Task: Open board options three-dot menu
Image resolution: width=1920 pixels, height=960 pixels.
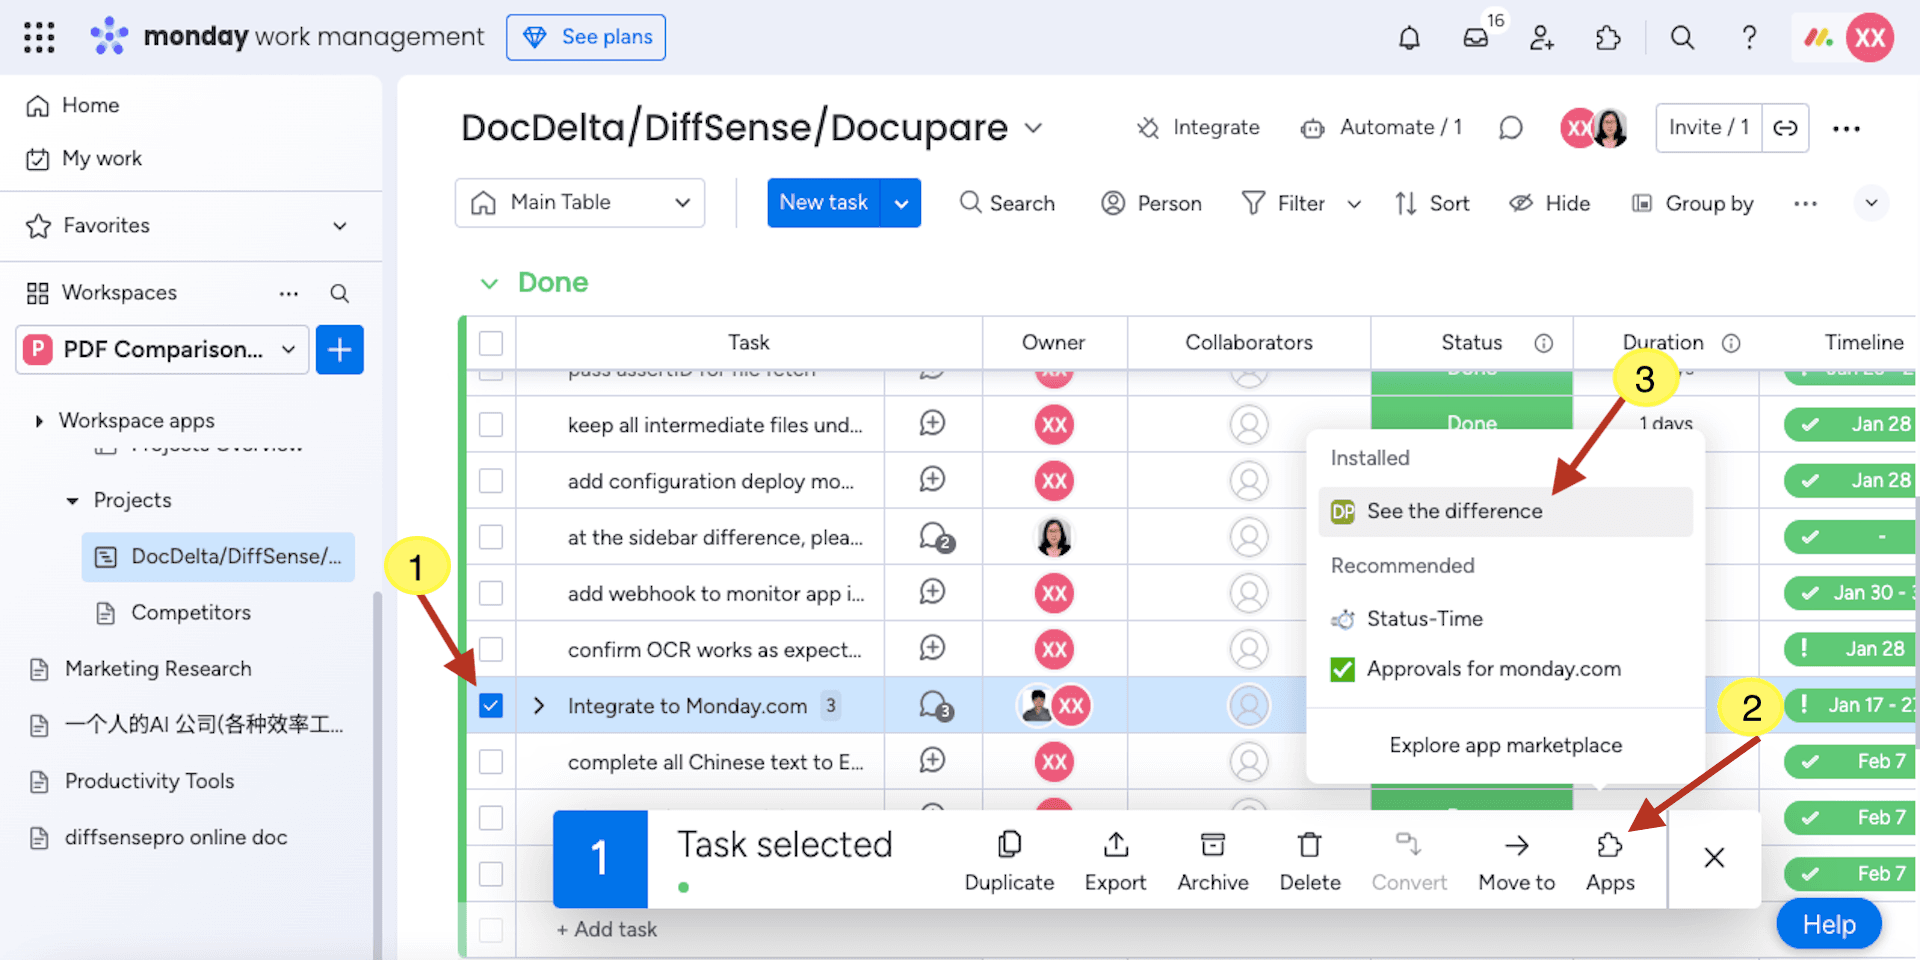Action: pyautogui.click(x=1846, y=128)
